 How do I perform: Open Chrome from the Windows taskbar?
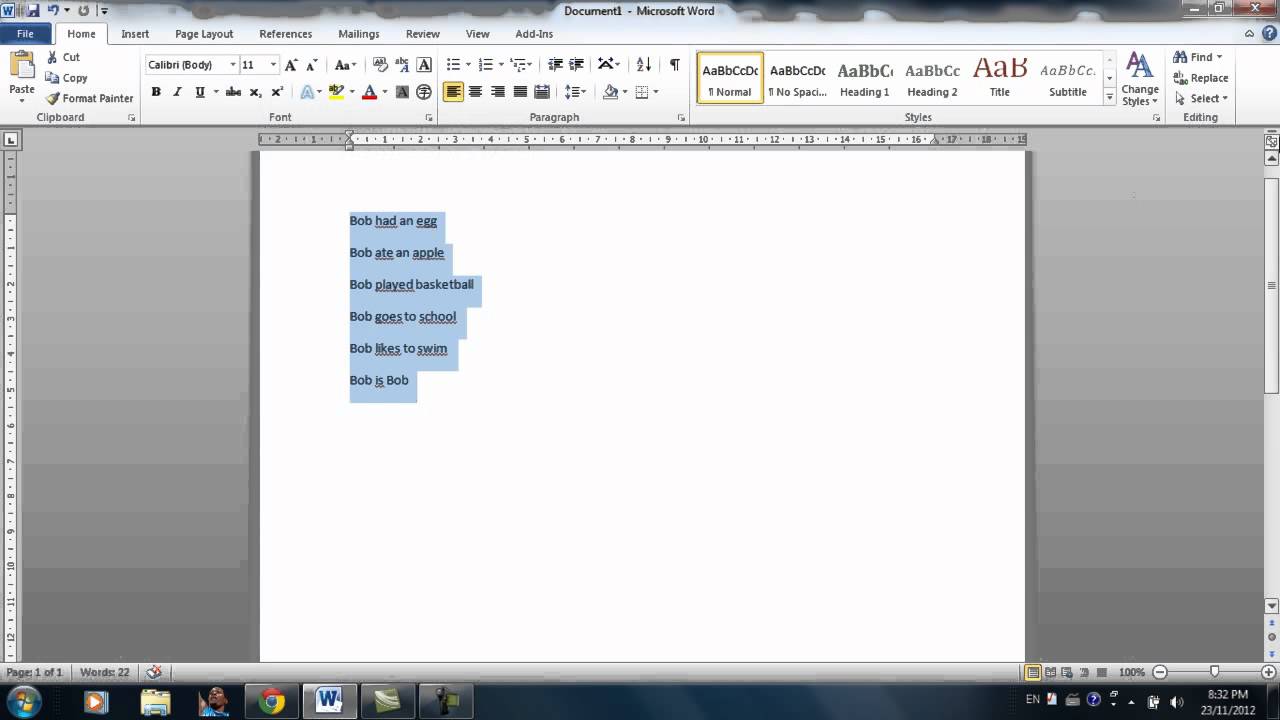click(x=271, y=701)
